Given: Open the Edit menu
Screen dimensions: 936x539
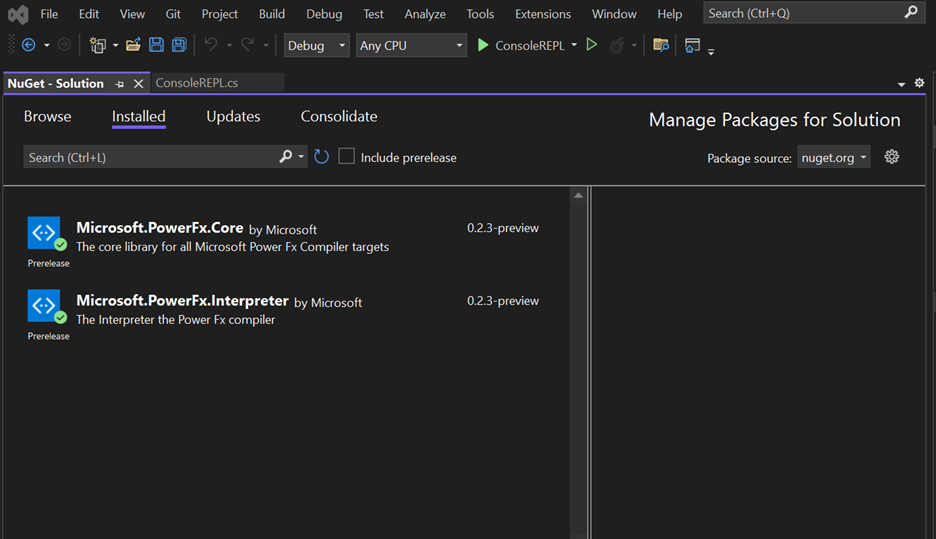Looking at the screenshot, I should 89,14.
